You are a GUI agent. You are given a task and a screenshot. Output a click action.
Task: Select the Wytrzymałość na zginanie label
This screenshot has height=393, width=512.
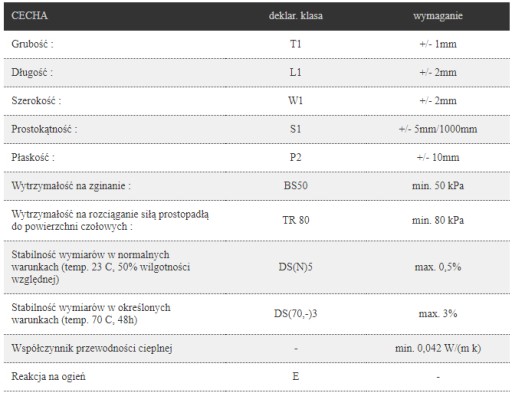(71, 186)
